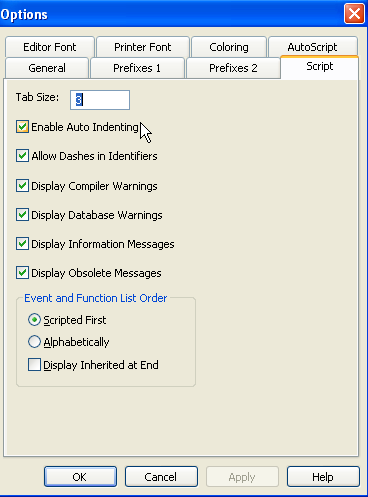Choose Alphabetically list order option
368x497 pixels.
coord(34,342)
